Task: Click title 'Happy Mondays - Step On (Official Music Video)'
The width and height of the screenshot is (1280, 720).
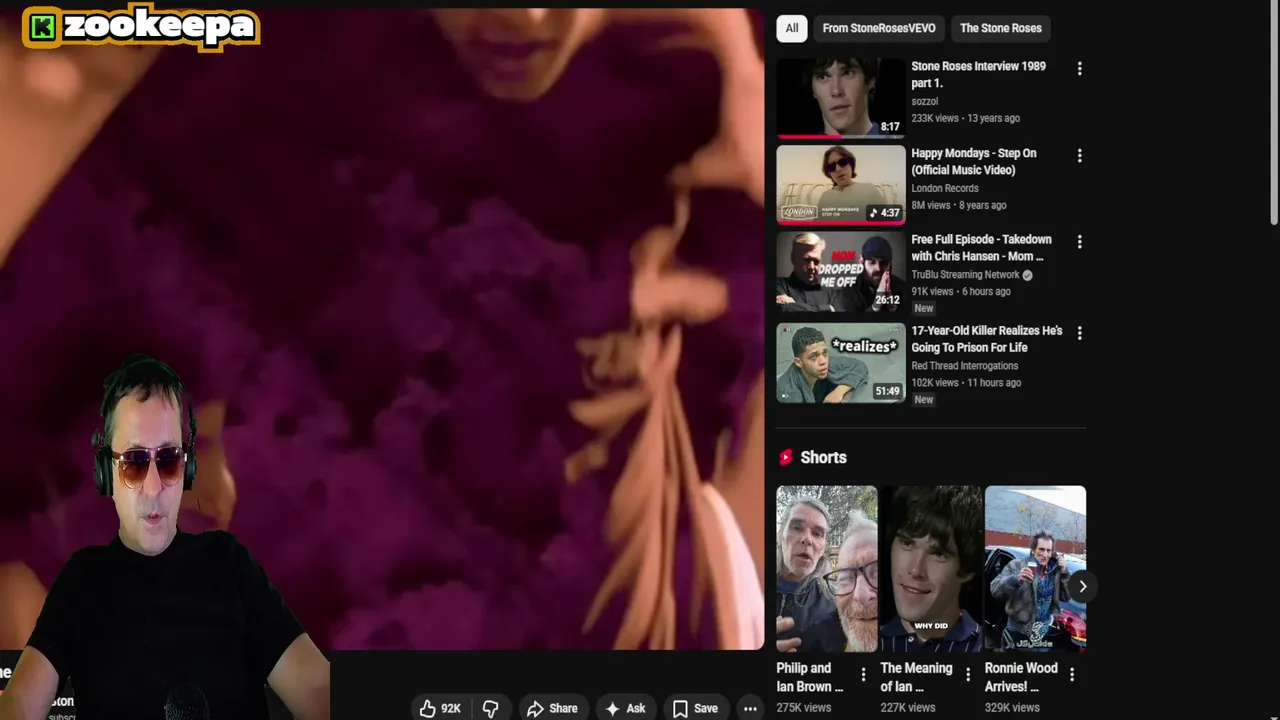Action: coord(974,161)
